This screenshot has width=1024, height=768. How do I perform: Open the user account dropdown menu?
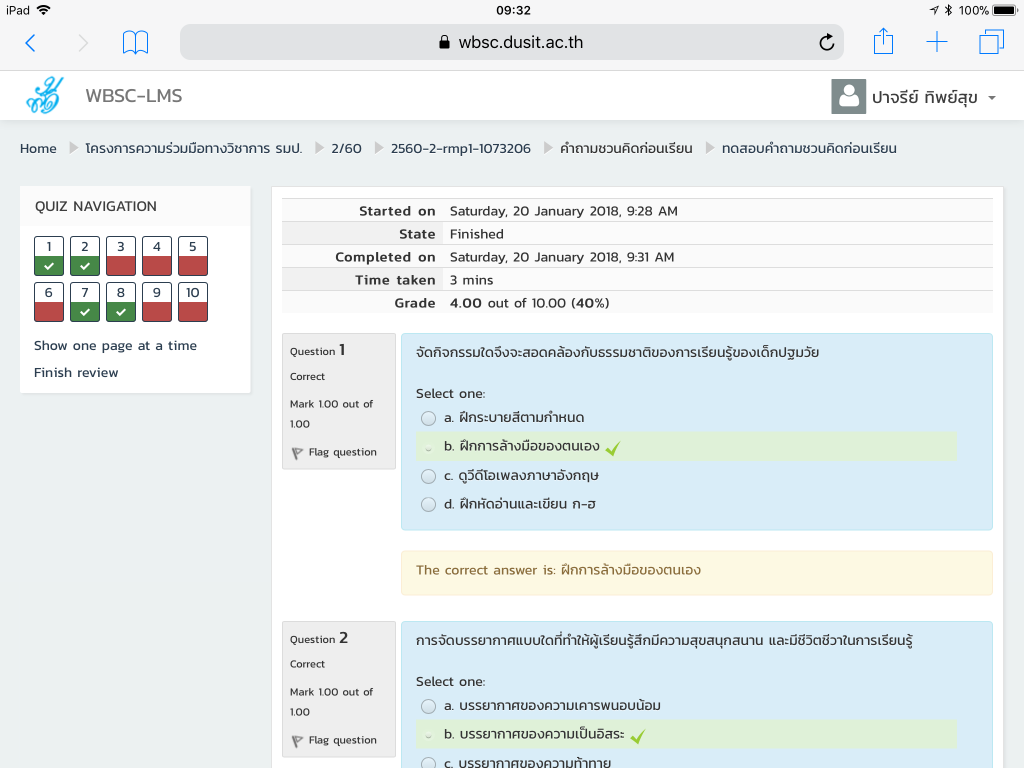pos(915,97)
